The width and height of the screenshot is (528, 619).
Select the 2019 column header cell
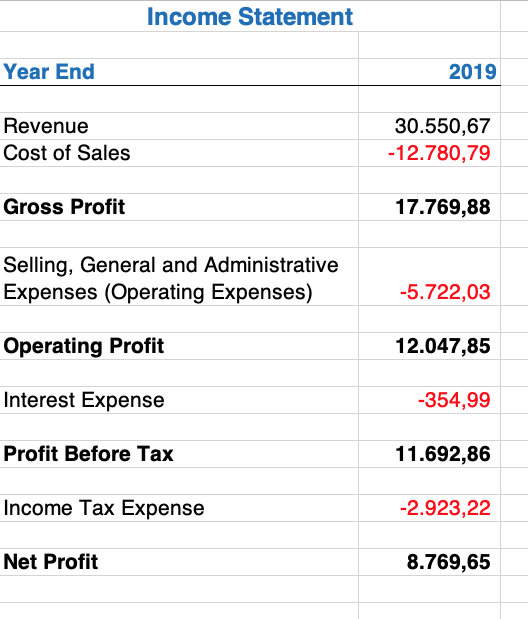(x=429, y=72)
